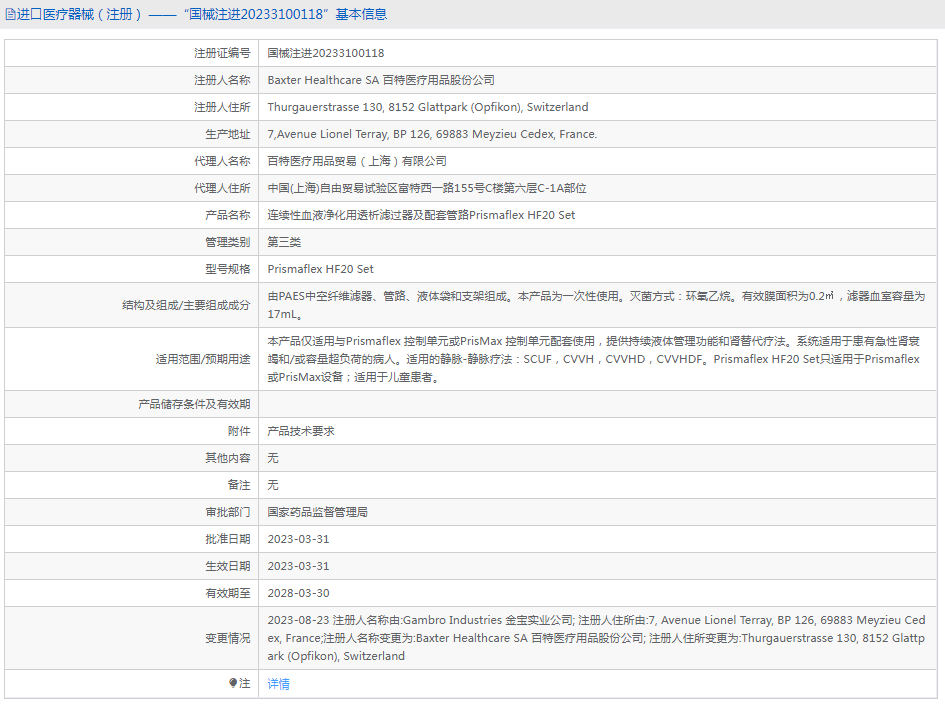This screenshot has height=705, width=945.
Task: Select the 2023-03-31 date in 批准日期 row
Action: (298, 539)
